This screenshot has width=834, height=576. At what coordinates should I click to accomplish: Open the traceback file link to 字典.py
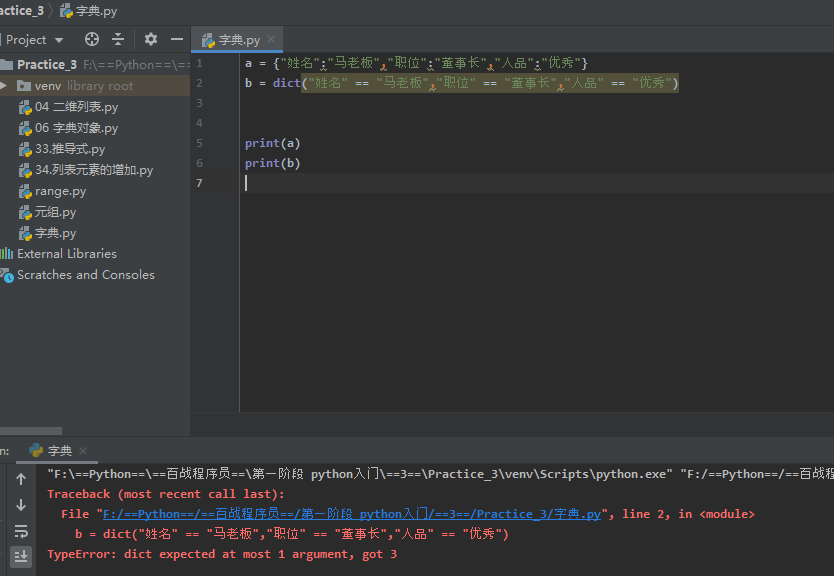click(x=352, y=514)
